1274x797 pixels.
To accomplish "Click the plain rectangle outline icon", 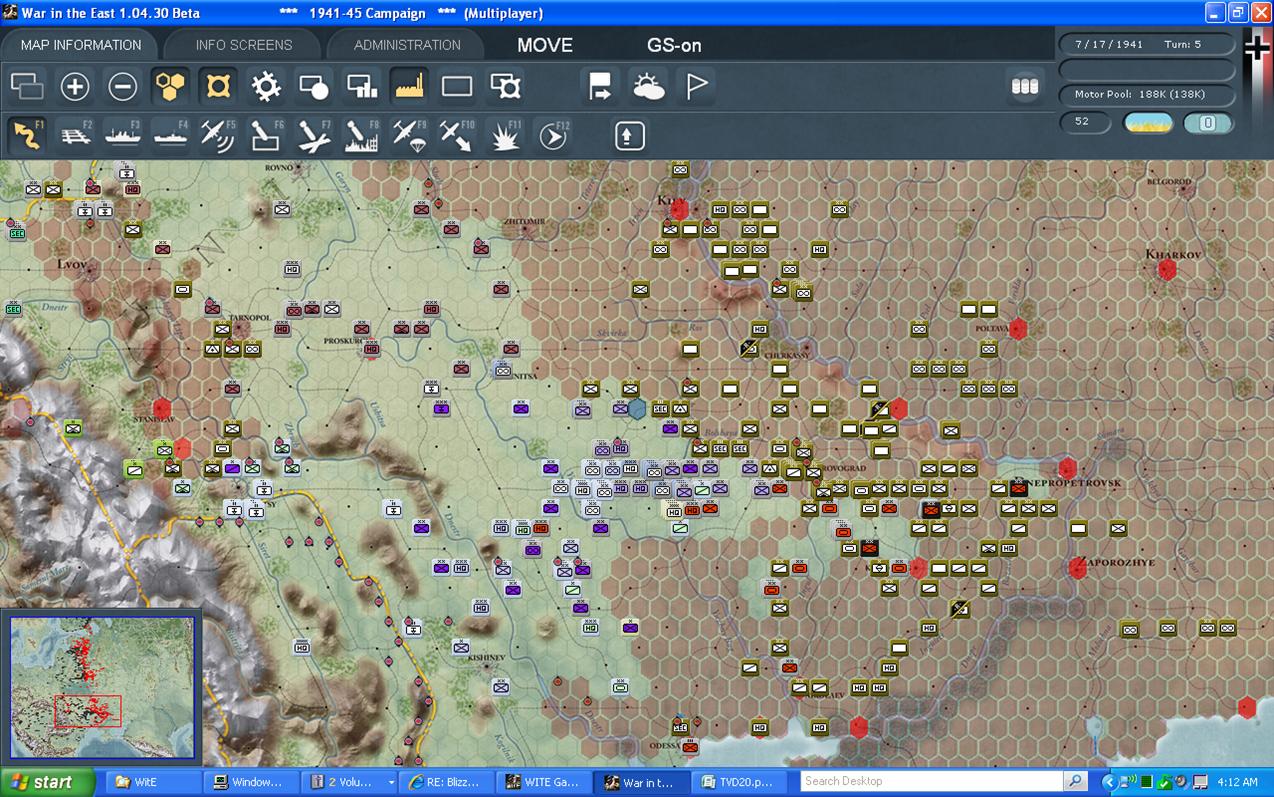I will (457, 86).
